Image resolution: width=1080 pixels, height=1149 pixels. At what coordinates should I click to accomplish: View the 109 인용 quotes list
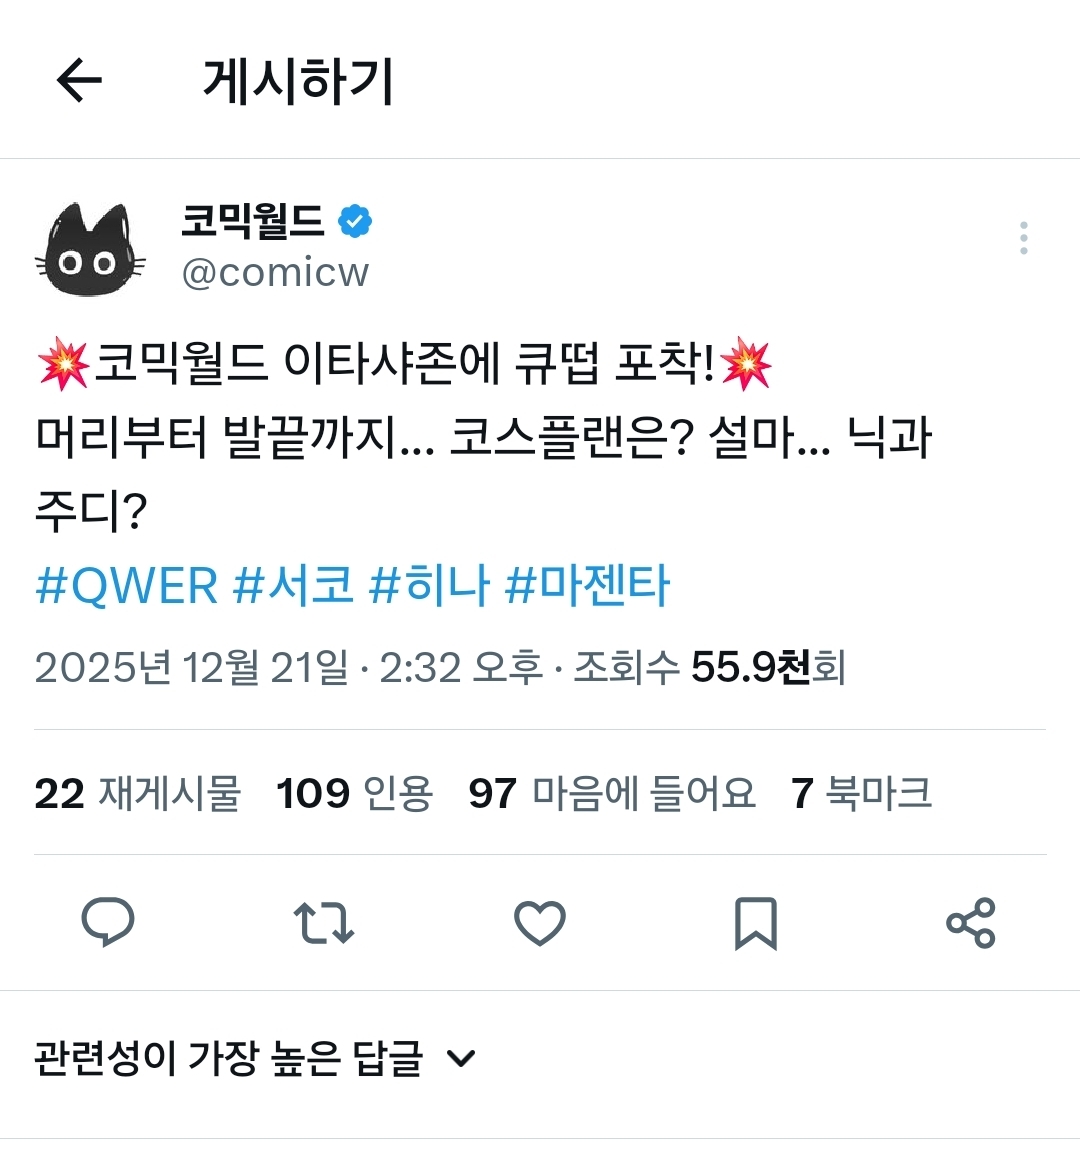355,793
